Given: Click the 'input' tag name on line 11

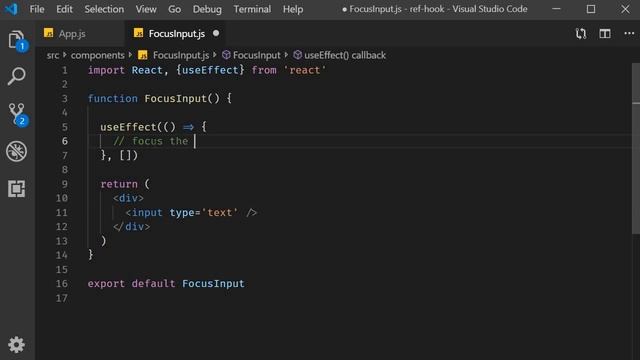Looking at the screenshot, I should click(147, 213).
